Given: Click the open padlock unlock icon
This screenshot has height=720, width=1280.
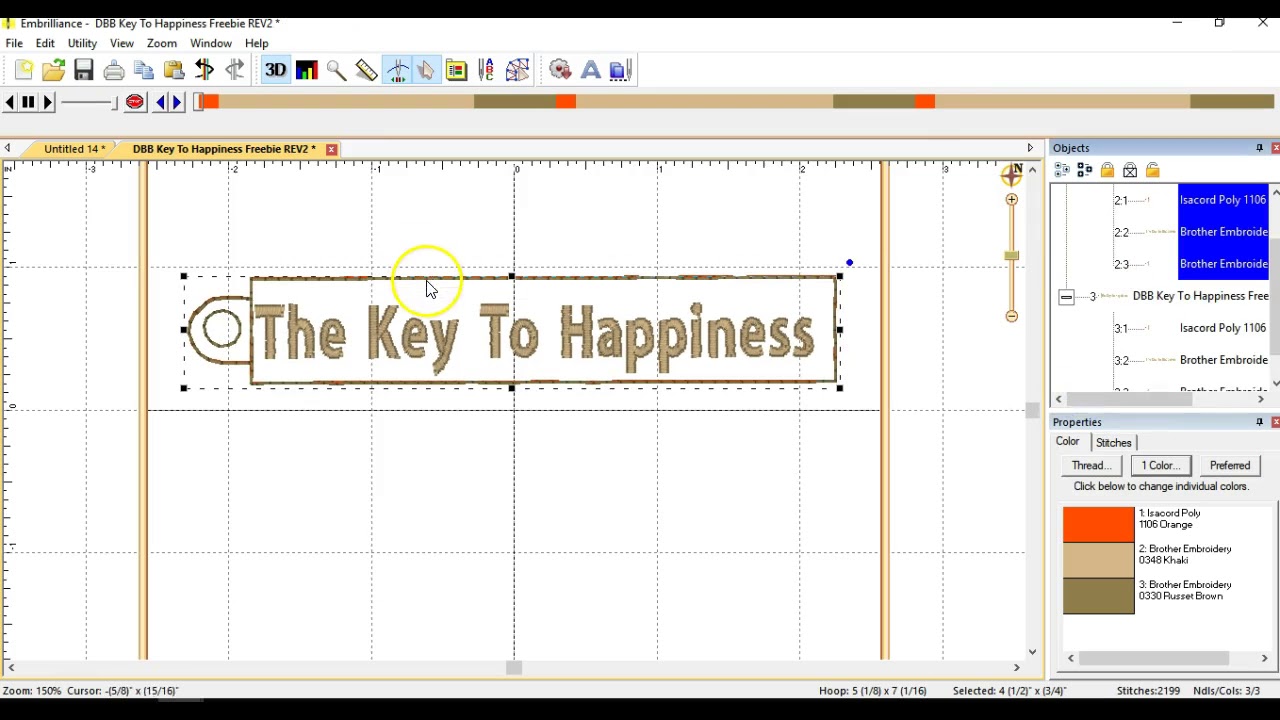Looking at the screenshot, I should point(1153,171).
